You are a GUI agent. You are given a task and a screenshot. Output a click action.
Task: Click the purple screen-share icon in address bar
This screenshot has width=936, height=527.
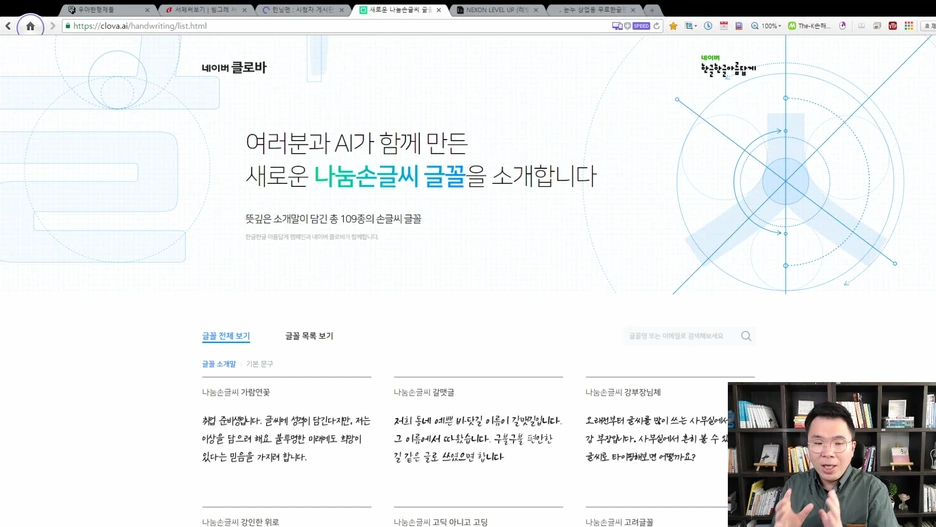[617, 26]
